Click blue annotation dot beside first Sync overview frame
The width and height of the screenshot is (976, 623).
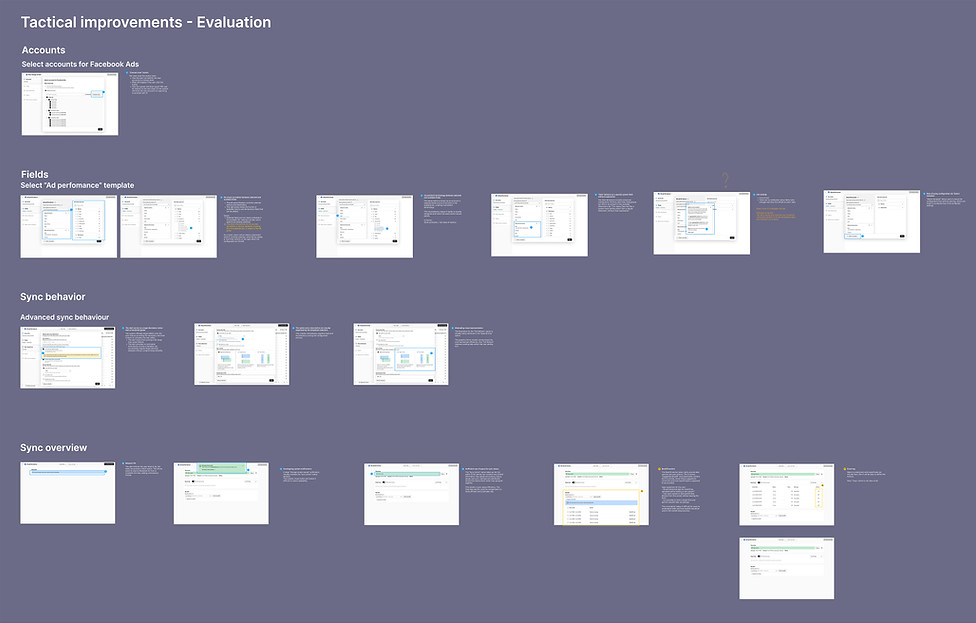click(x=123, y=464)
